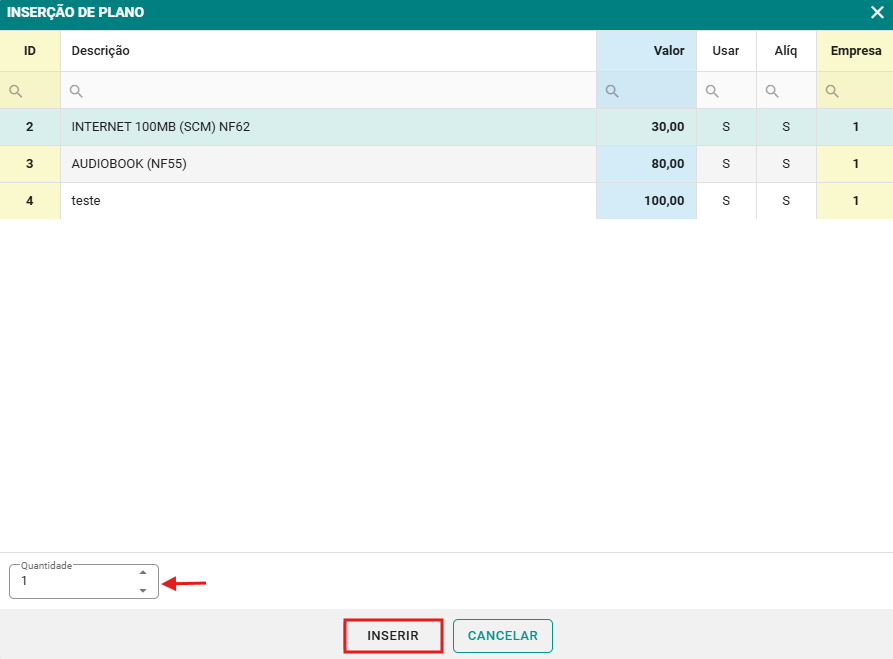Sort by the Valor column header
Screen dimensions: 893x659
(668, 51)
